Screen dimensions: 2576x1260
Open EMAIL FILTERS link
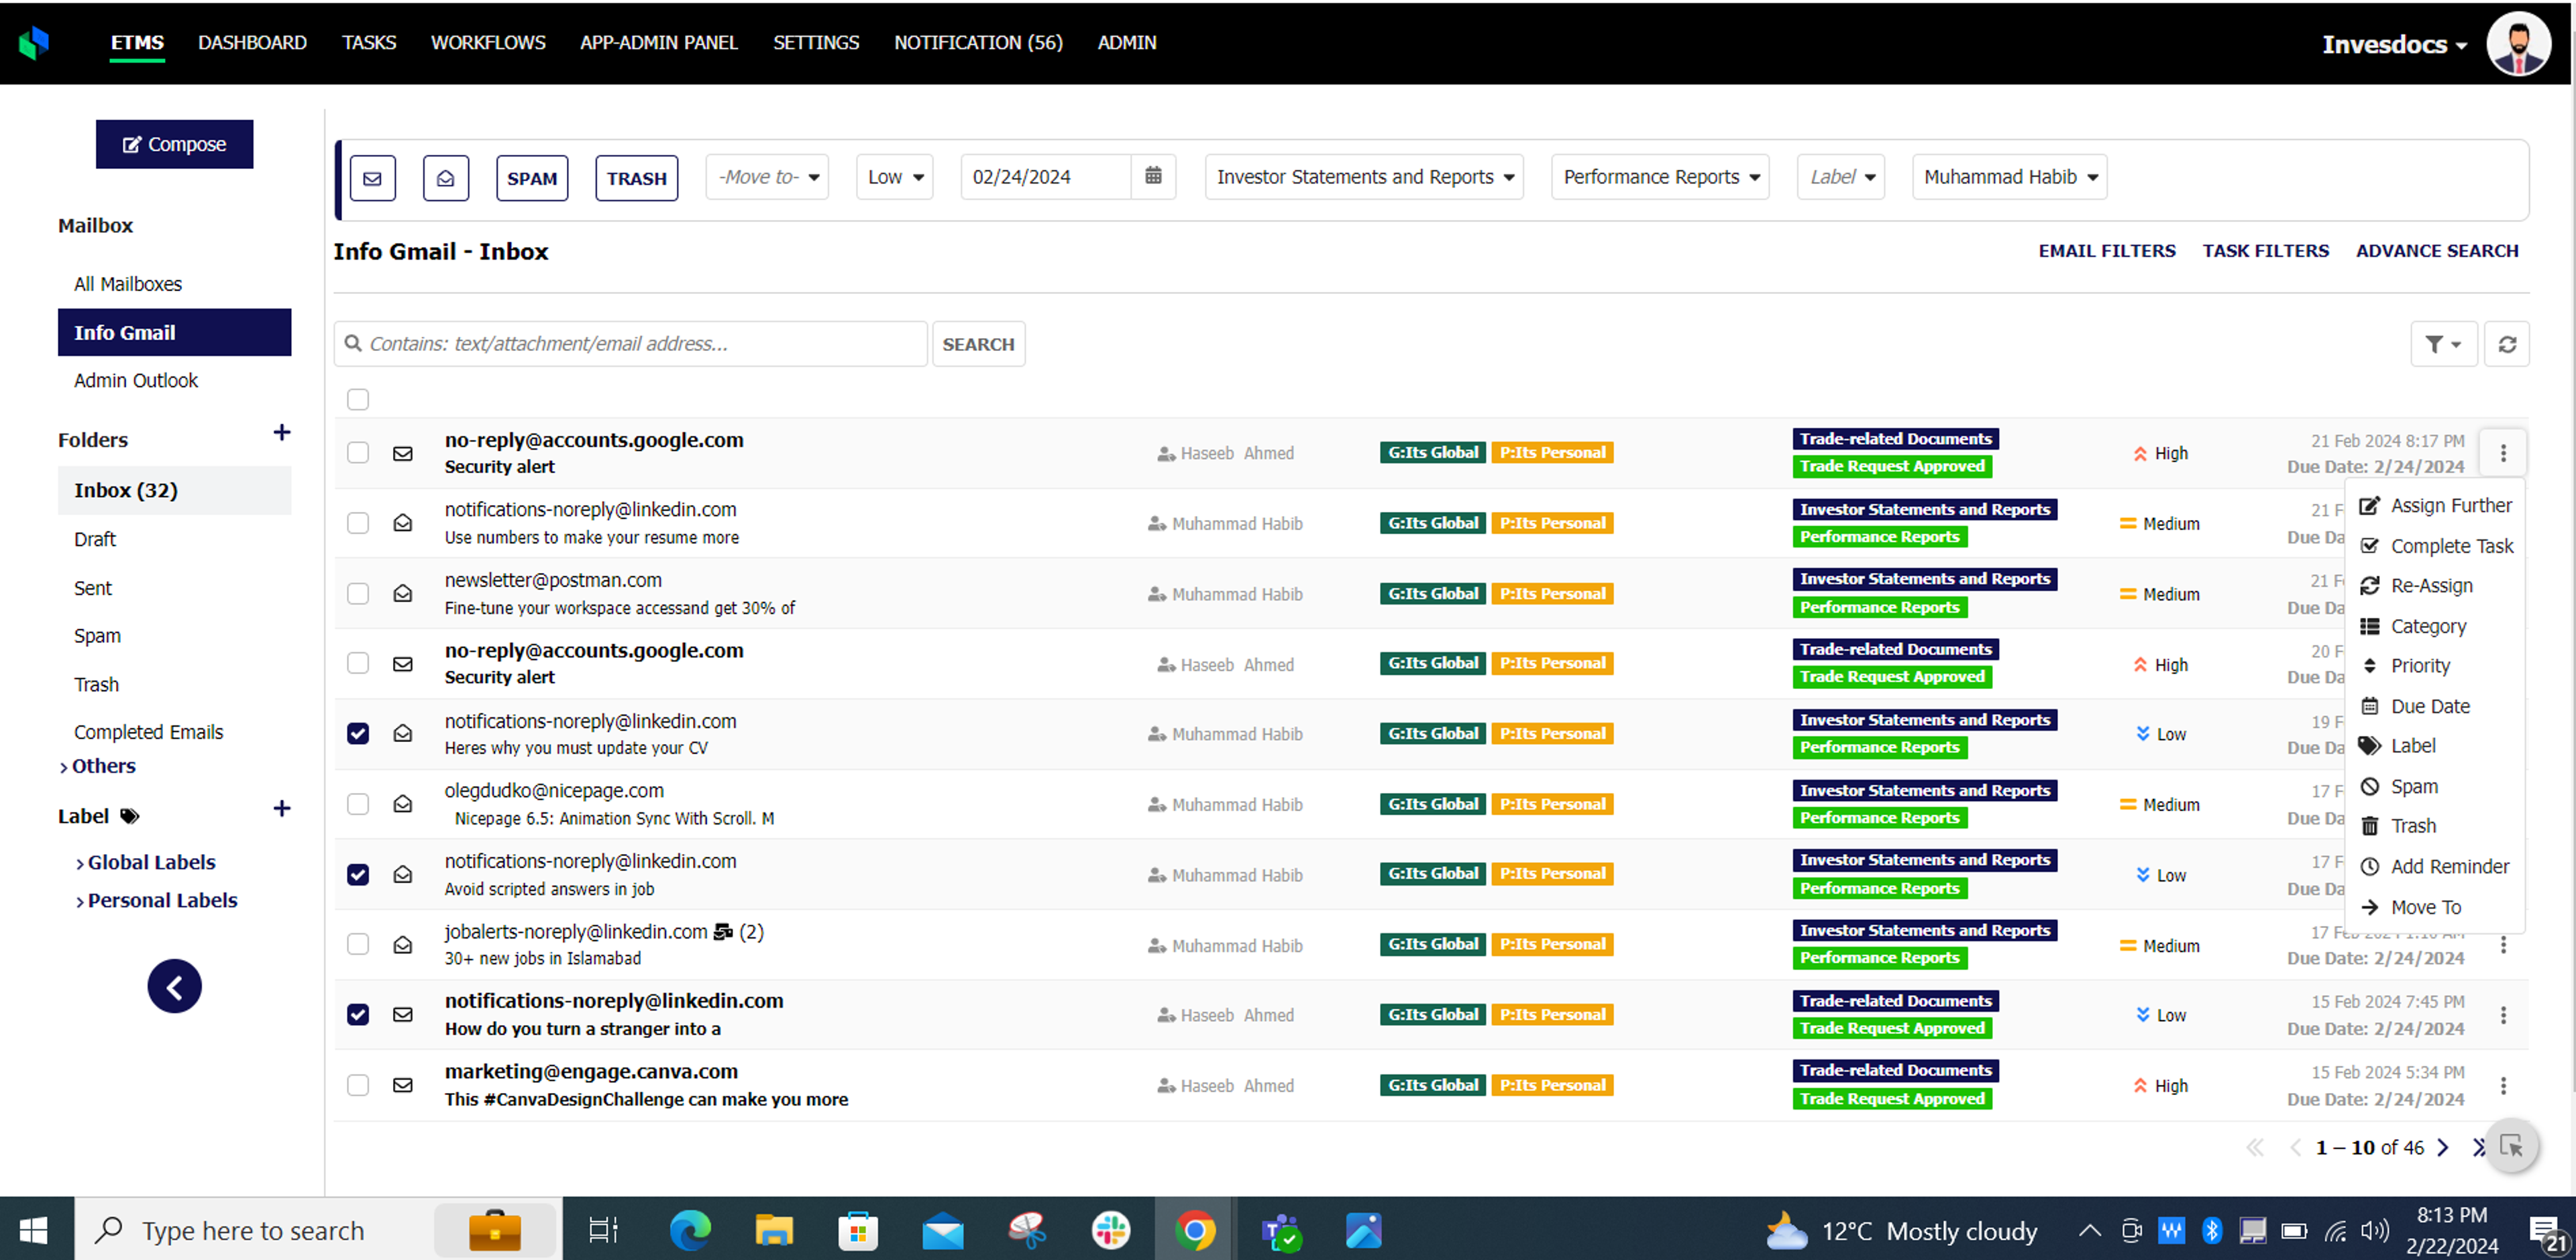[x=2106, y=251]
